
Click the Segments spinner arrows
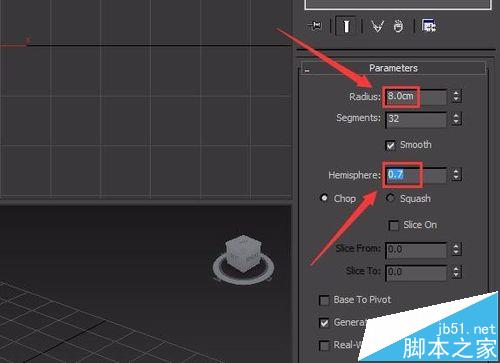[456, 119]
